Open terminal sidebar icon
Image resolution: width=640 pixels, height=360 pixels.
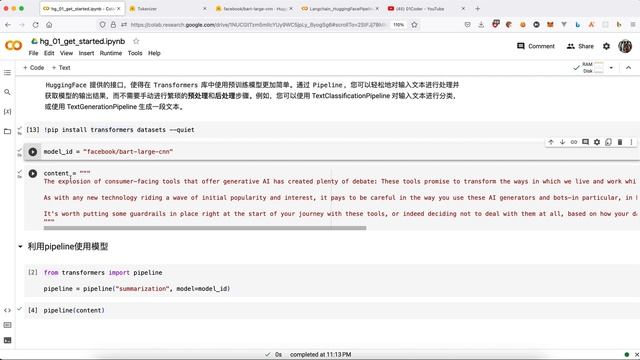pyautogui.click(x=7, y=340)
